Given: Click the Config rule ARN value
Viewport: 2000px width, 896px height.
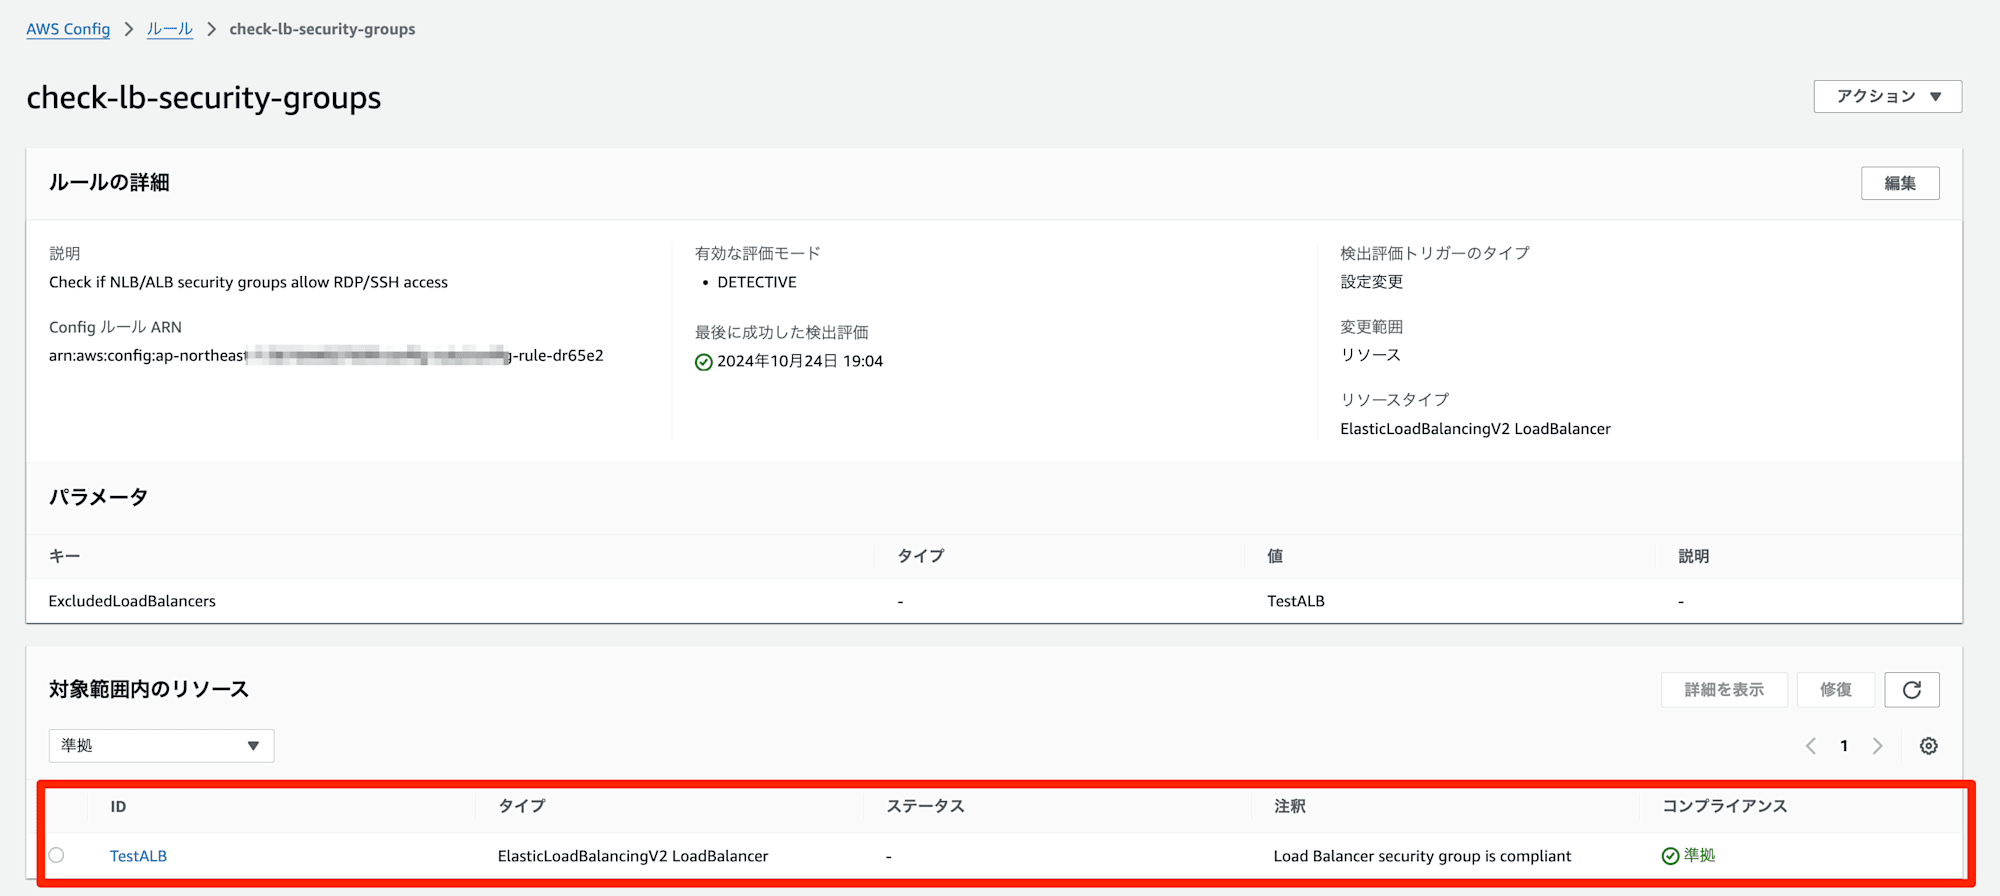Looking at the screenshot, I should point(326,356).
